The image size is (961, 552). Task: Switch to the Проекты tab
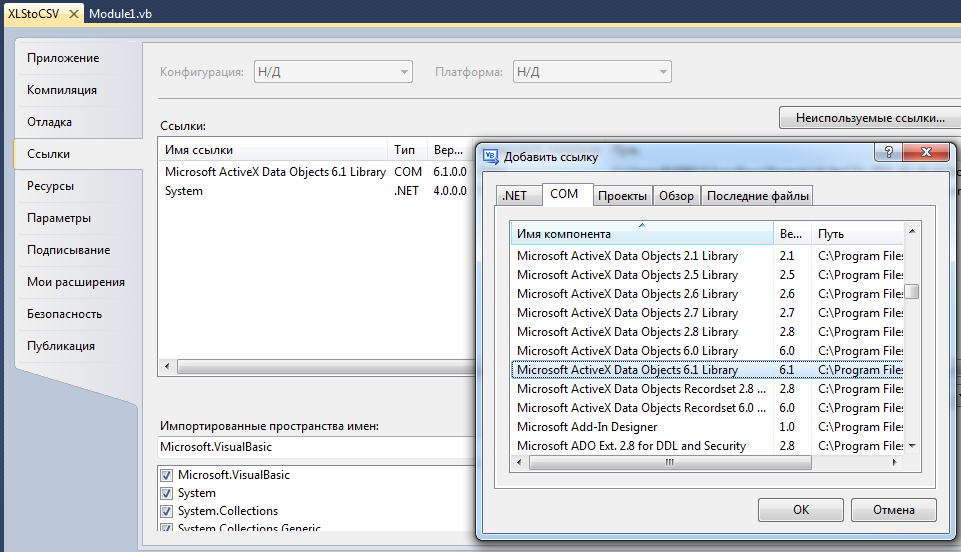[x=622, y=195]
